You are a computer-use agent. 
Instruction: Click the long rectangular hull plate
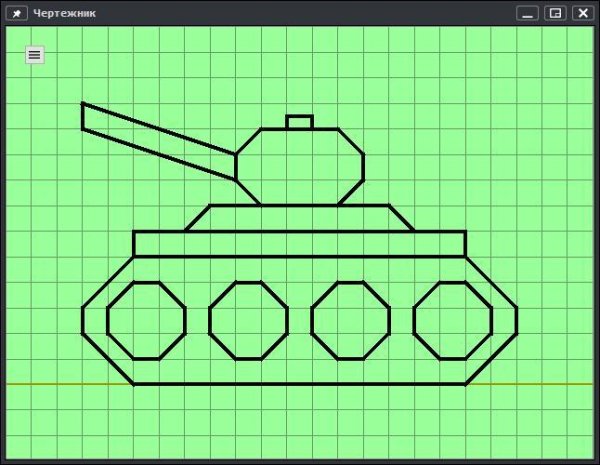coord(299,244)
